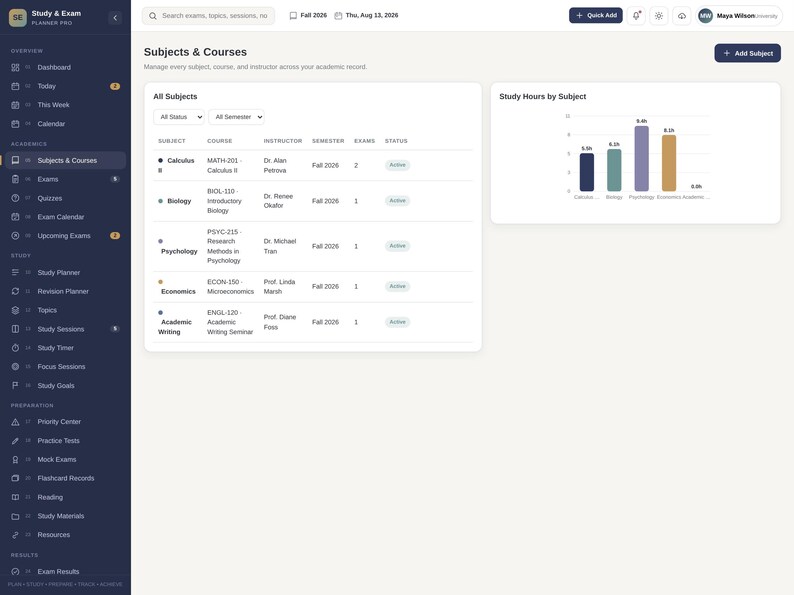Click the Reading open-book icon
The height and width of the screenshot is (595, 794).
point(15,497)
